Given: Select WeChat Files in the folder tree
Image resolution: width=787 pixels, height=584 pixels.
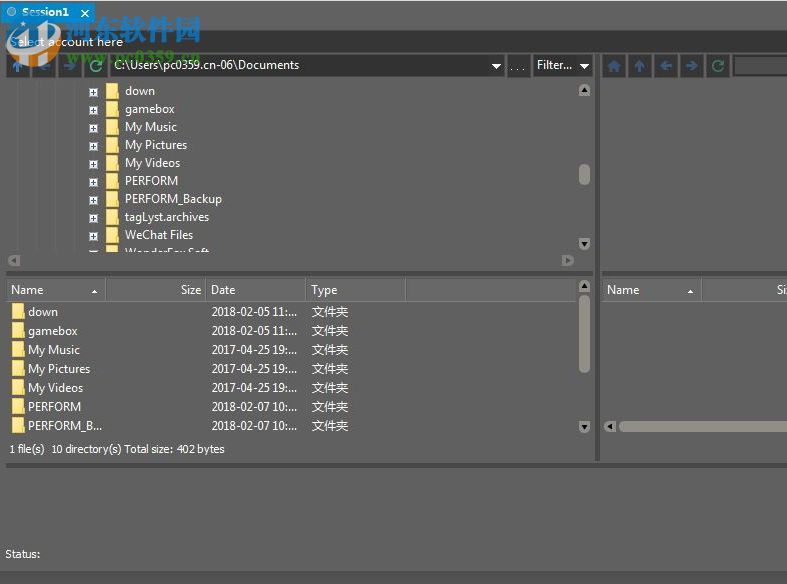Looking at the screenshot, I should point(159,235).
